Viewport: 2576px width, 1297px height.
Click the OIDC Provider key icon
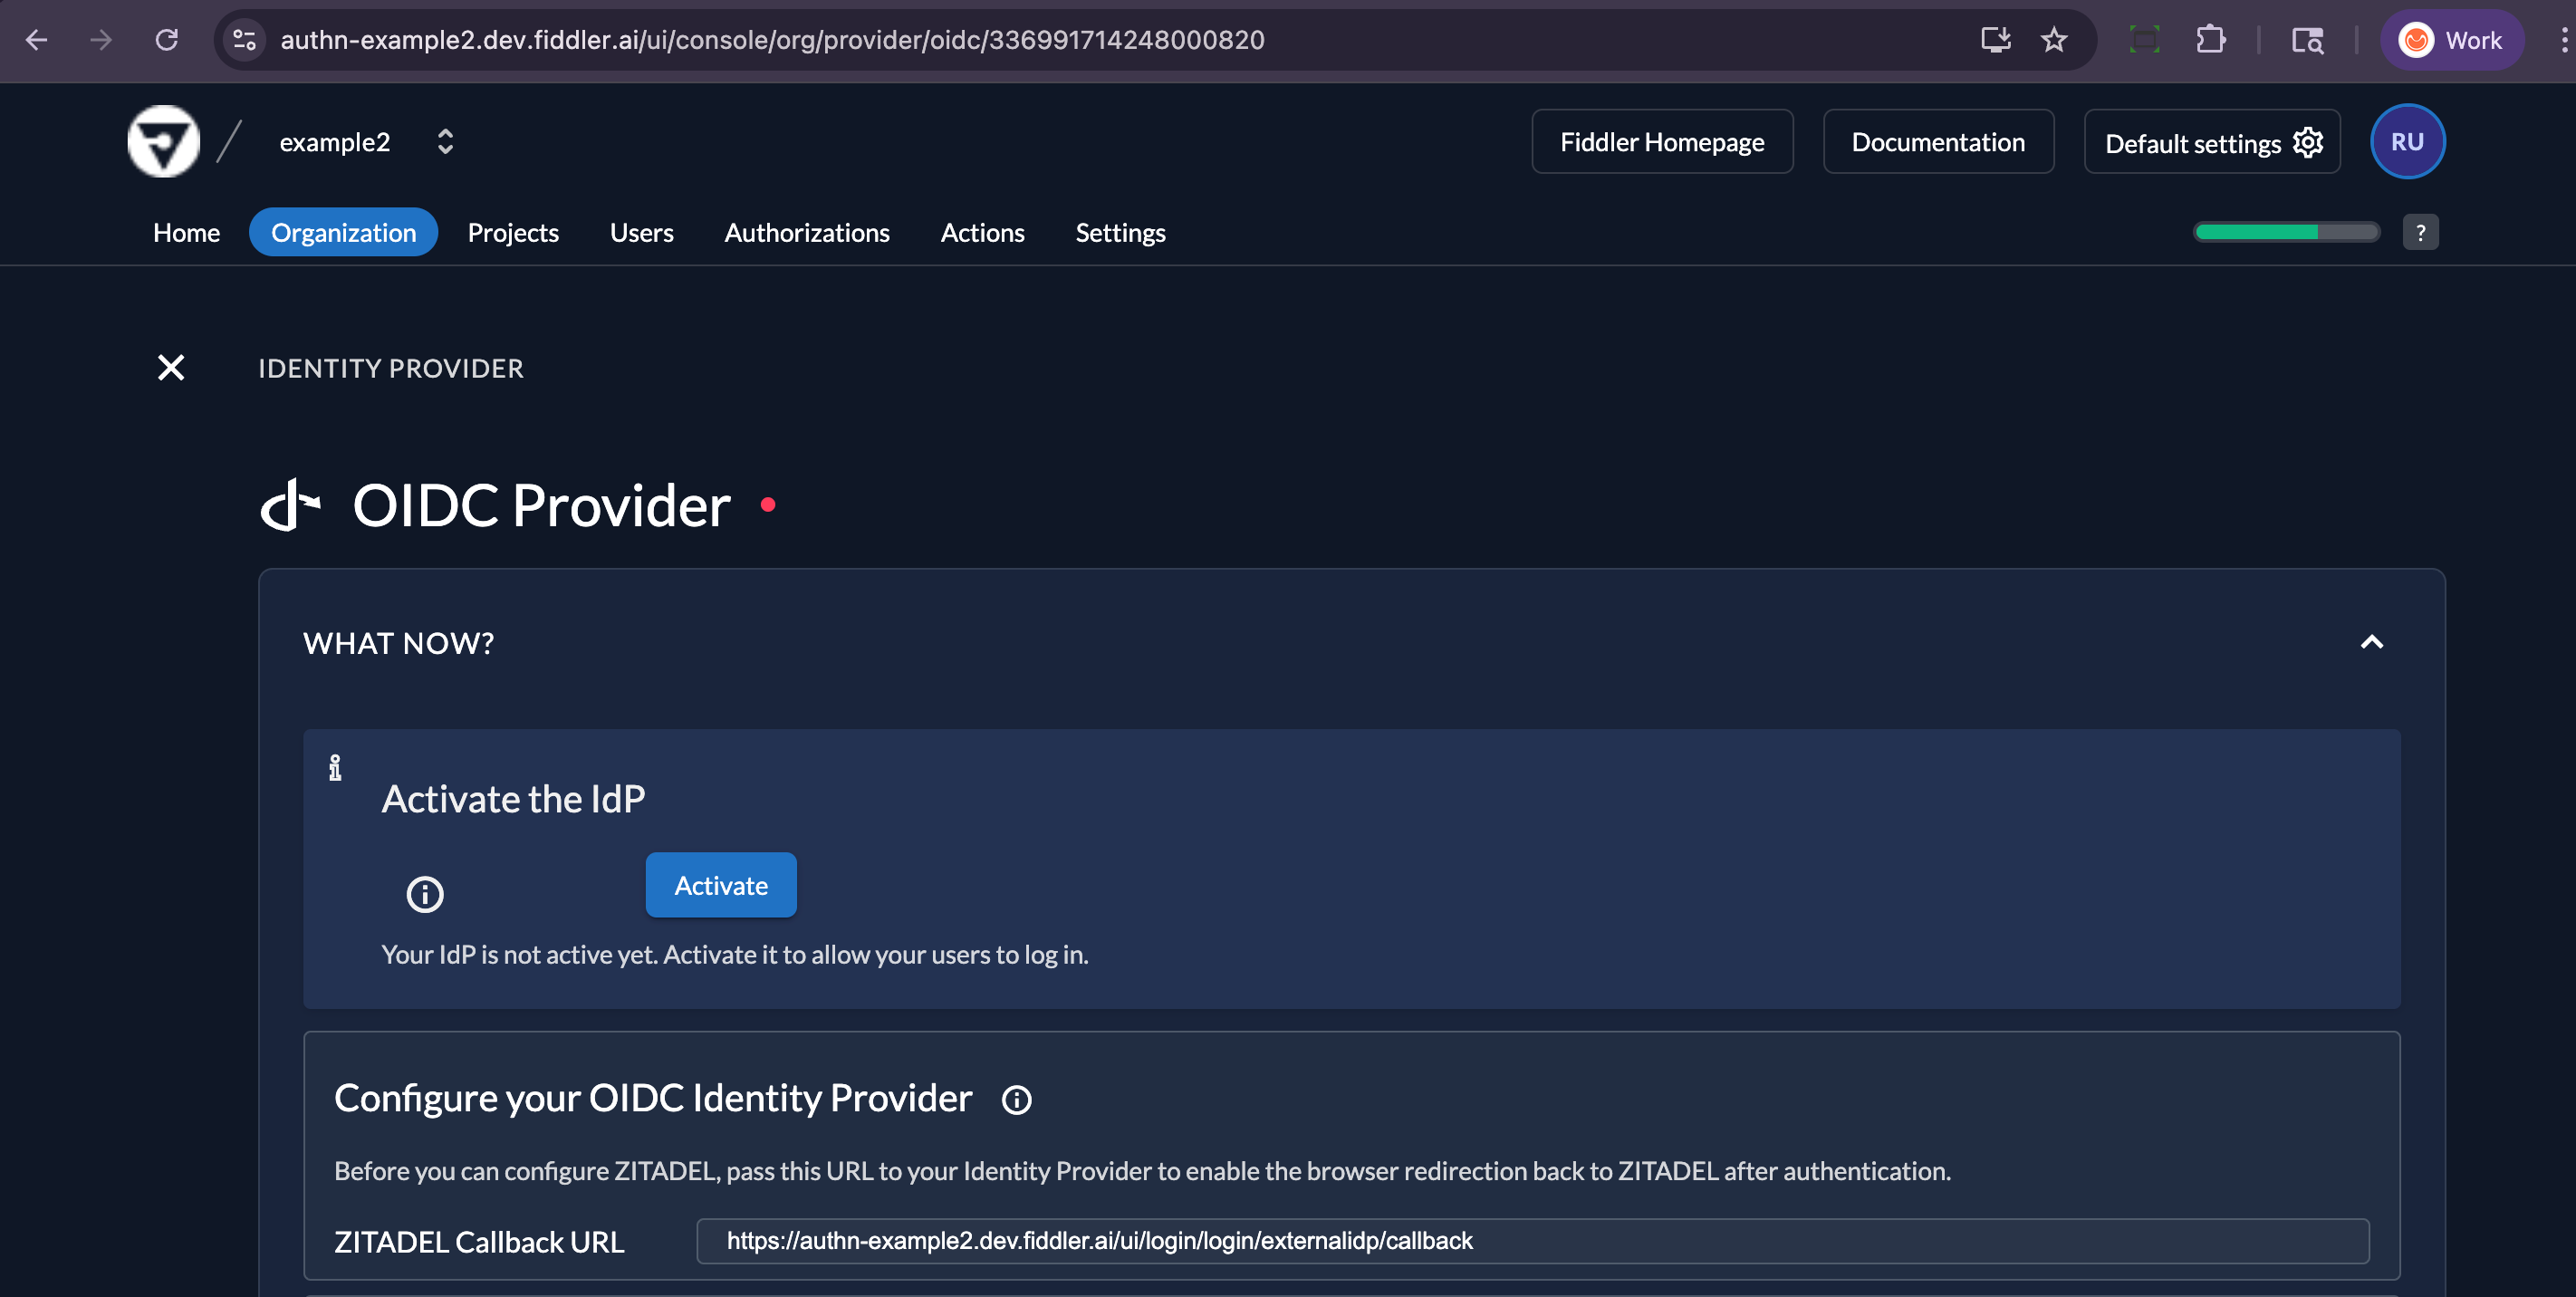coord(291,505)
